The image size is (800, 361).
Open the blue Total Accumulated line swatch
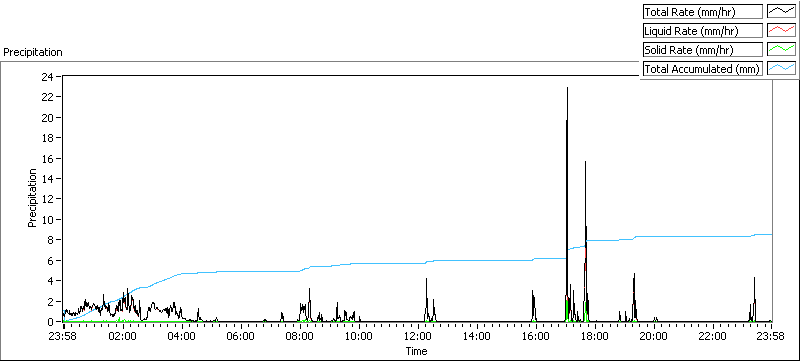pyautogui.click(x=781, y=69)
